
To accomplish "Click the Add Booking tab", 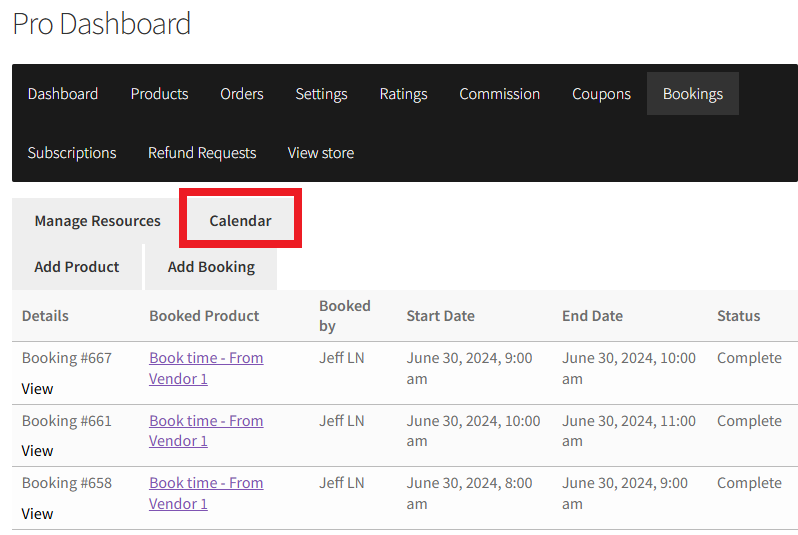I will tap(211, 267).
